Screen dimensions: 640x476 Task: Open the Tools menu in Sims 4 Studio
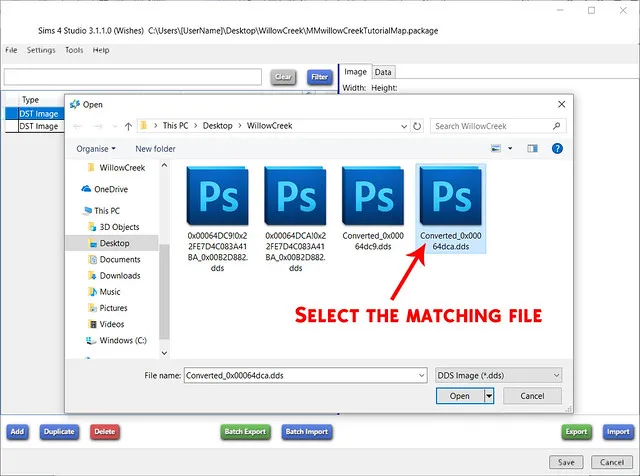[x=74, y=50]
